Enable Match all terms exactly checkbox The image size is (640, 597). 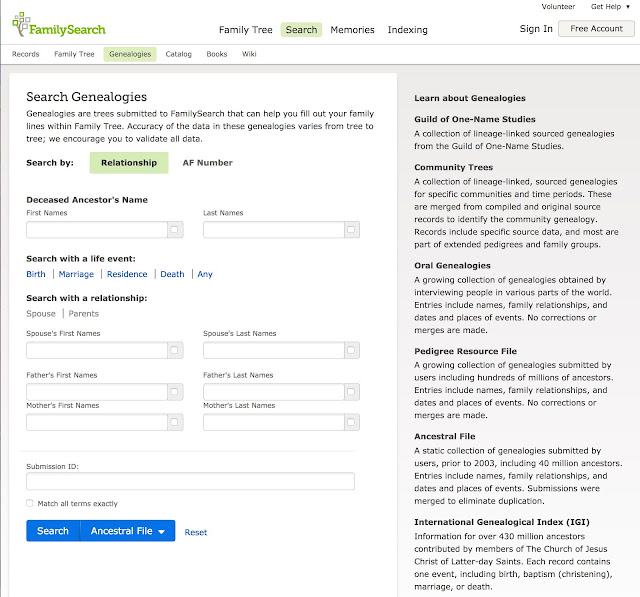coord(30,503)
